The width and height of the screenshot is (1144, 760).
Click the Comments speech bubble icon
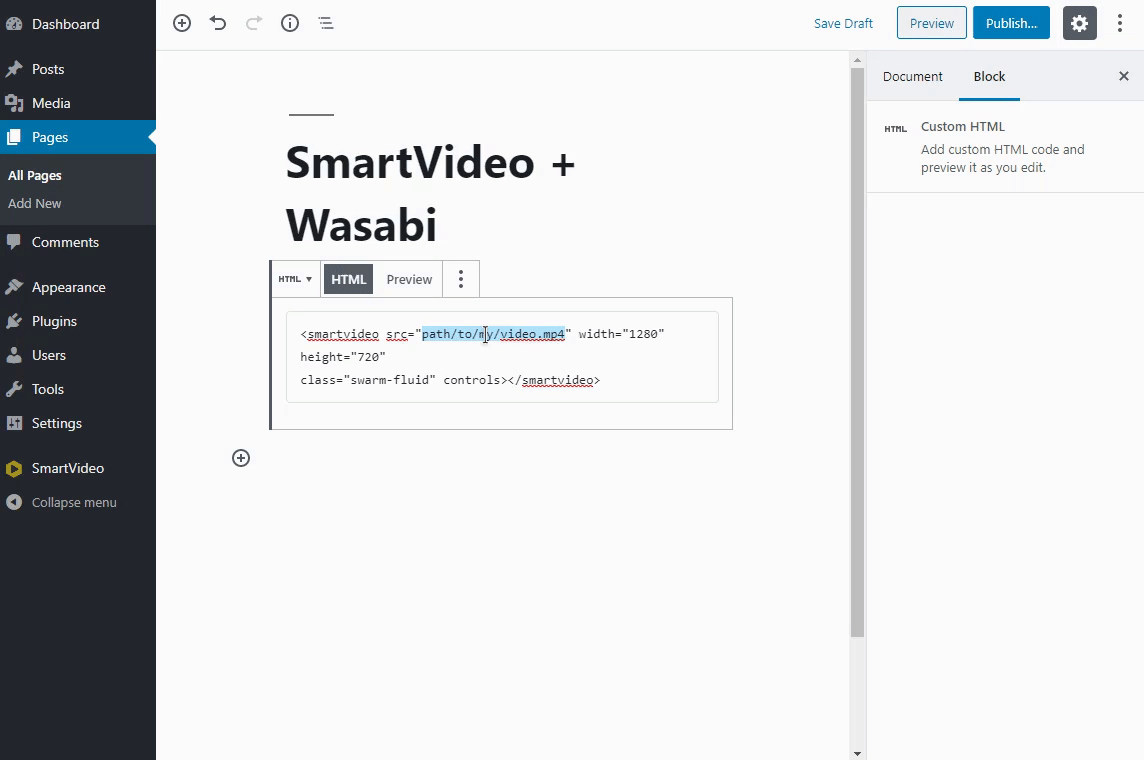point(14,242)
